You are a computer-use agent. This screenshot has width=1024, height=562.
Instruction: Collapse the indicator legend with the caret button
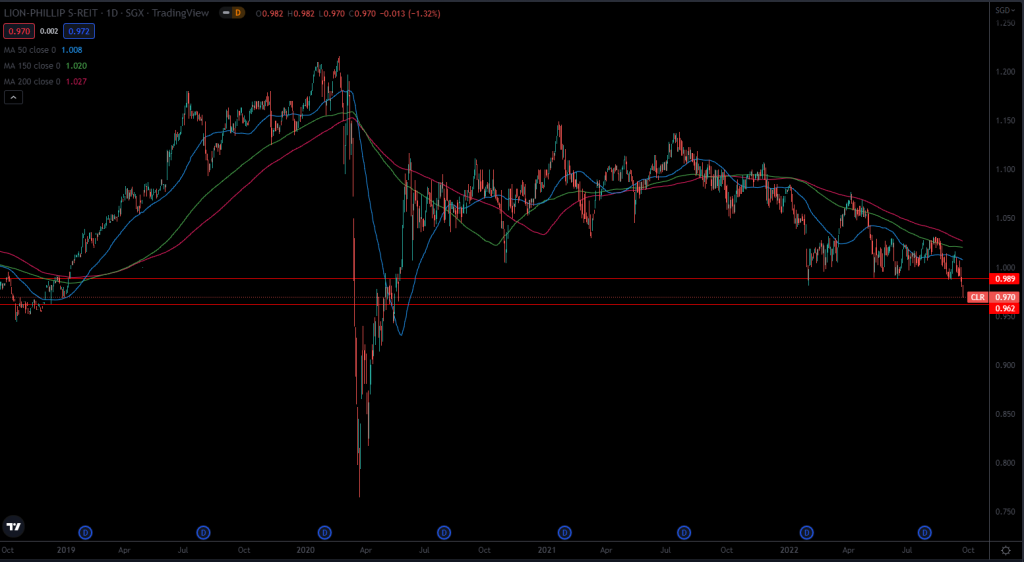point(13,97)
